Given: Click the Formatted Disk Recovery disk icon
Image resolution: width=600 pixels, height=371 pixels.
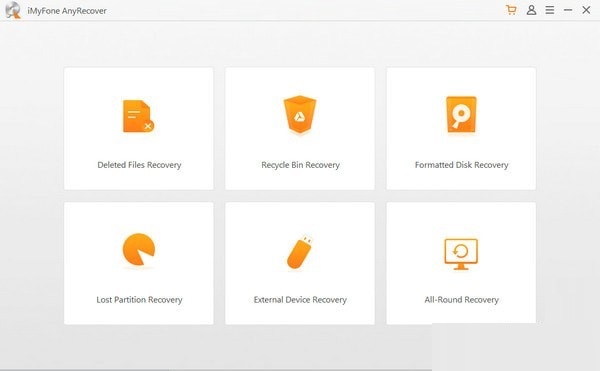Looking at the screenshot, I should point(461,114).
